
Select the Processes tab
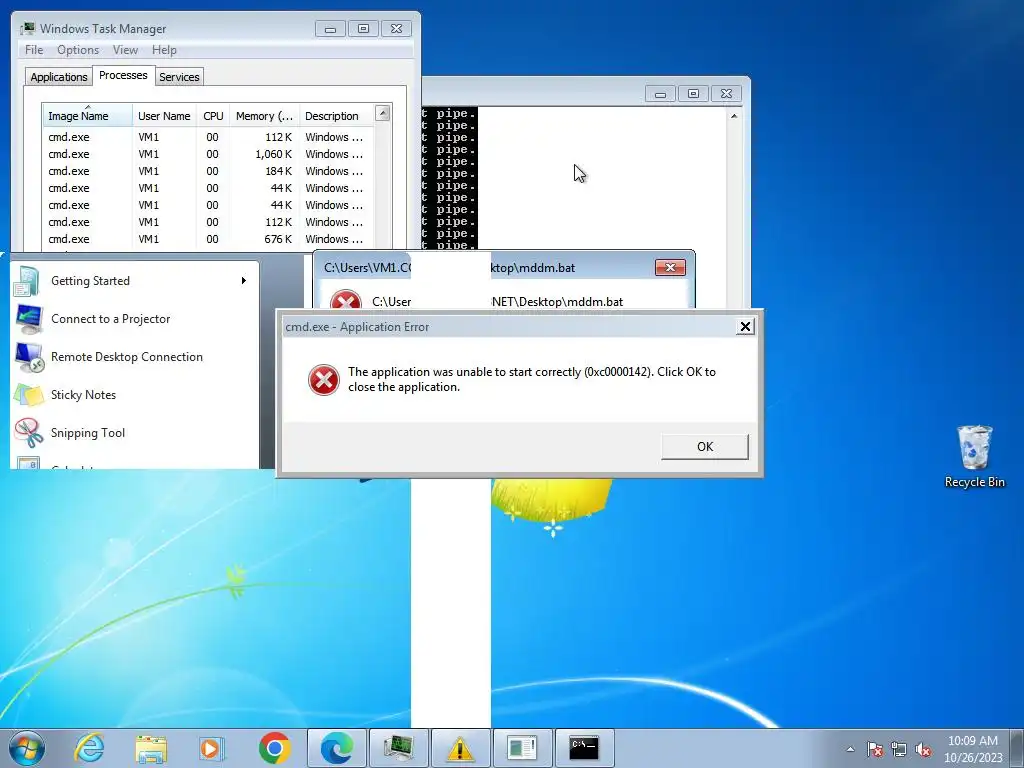123,75
